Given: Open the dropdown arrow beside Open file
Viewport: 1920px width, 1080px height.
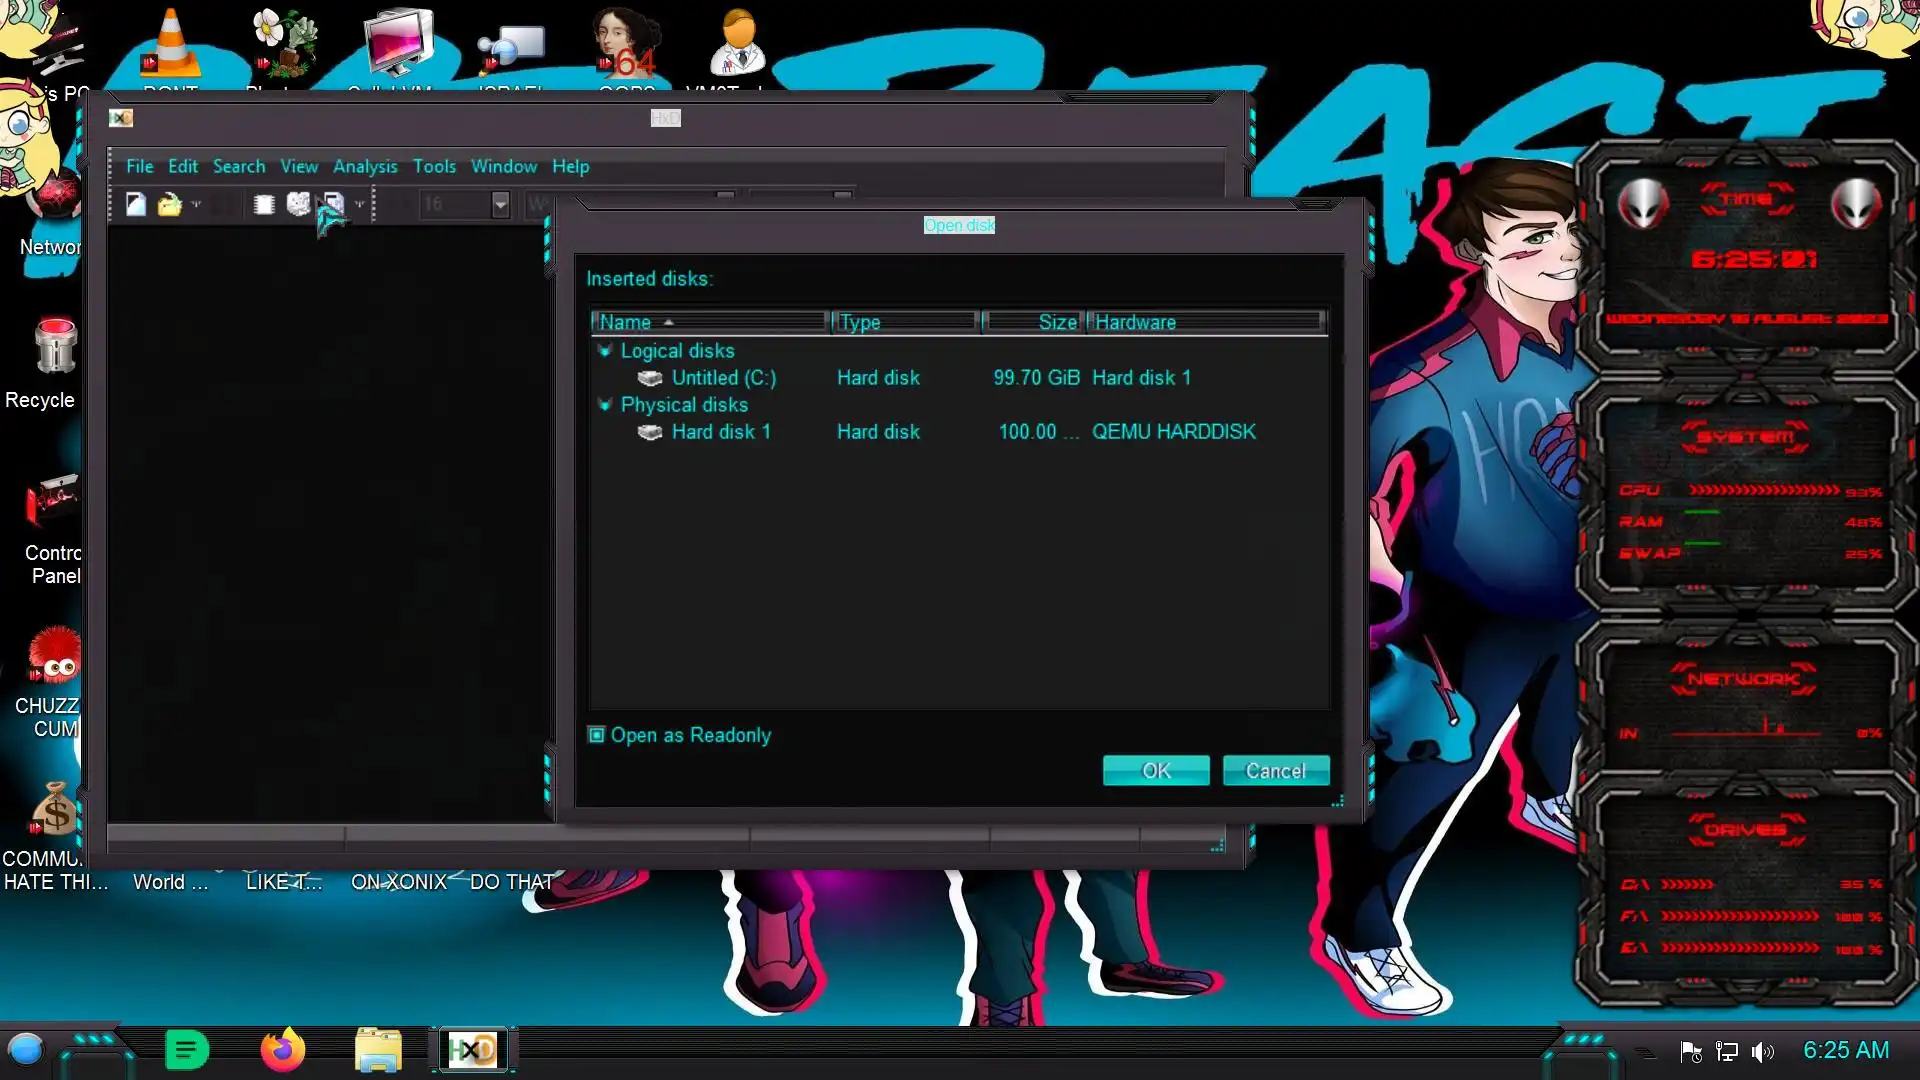Looking at the screenshot, I should pyautogui.click(x=196, y=204).
